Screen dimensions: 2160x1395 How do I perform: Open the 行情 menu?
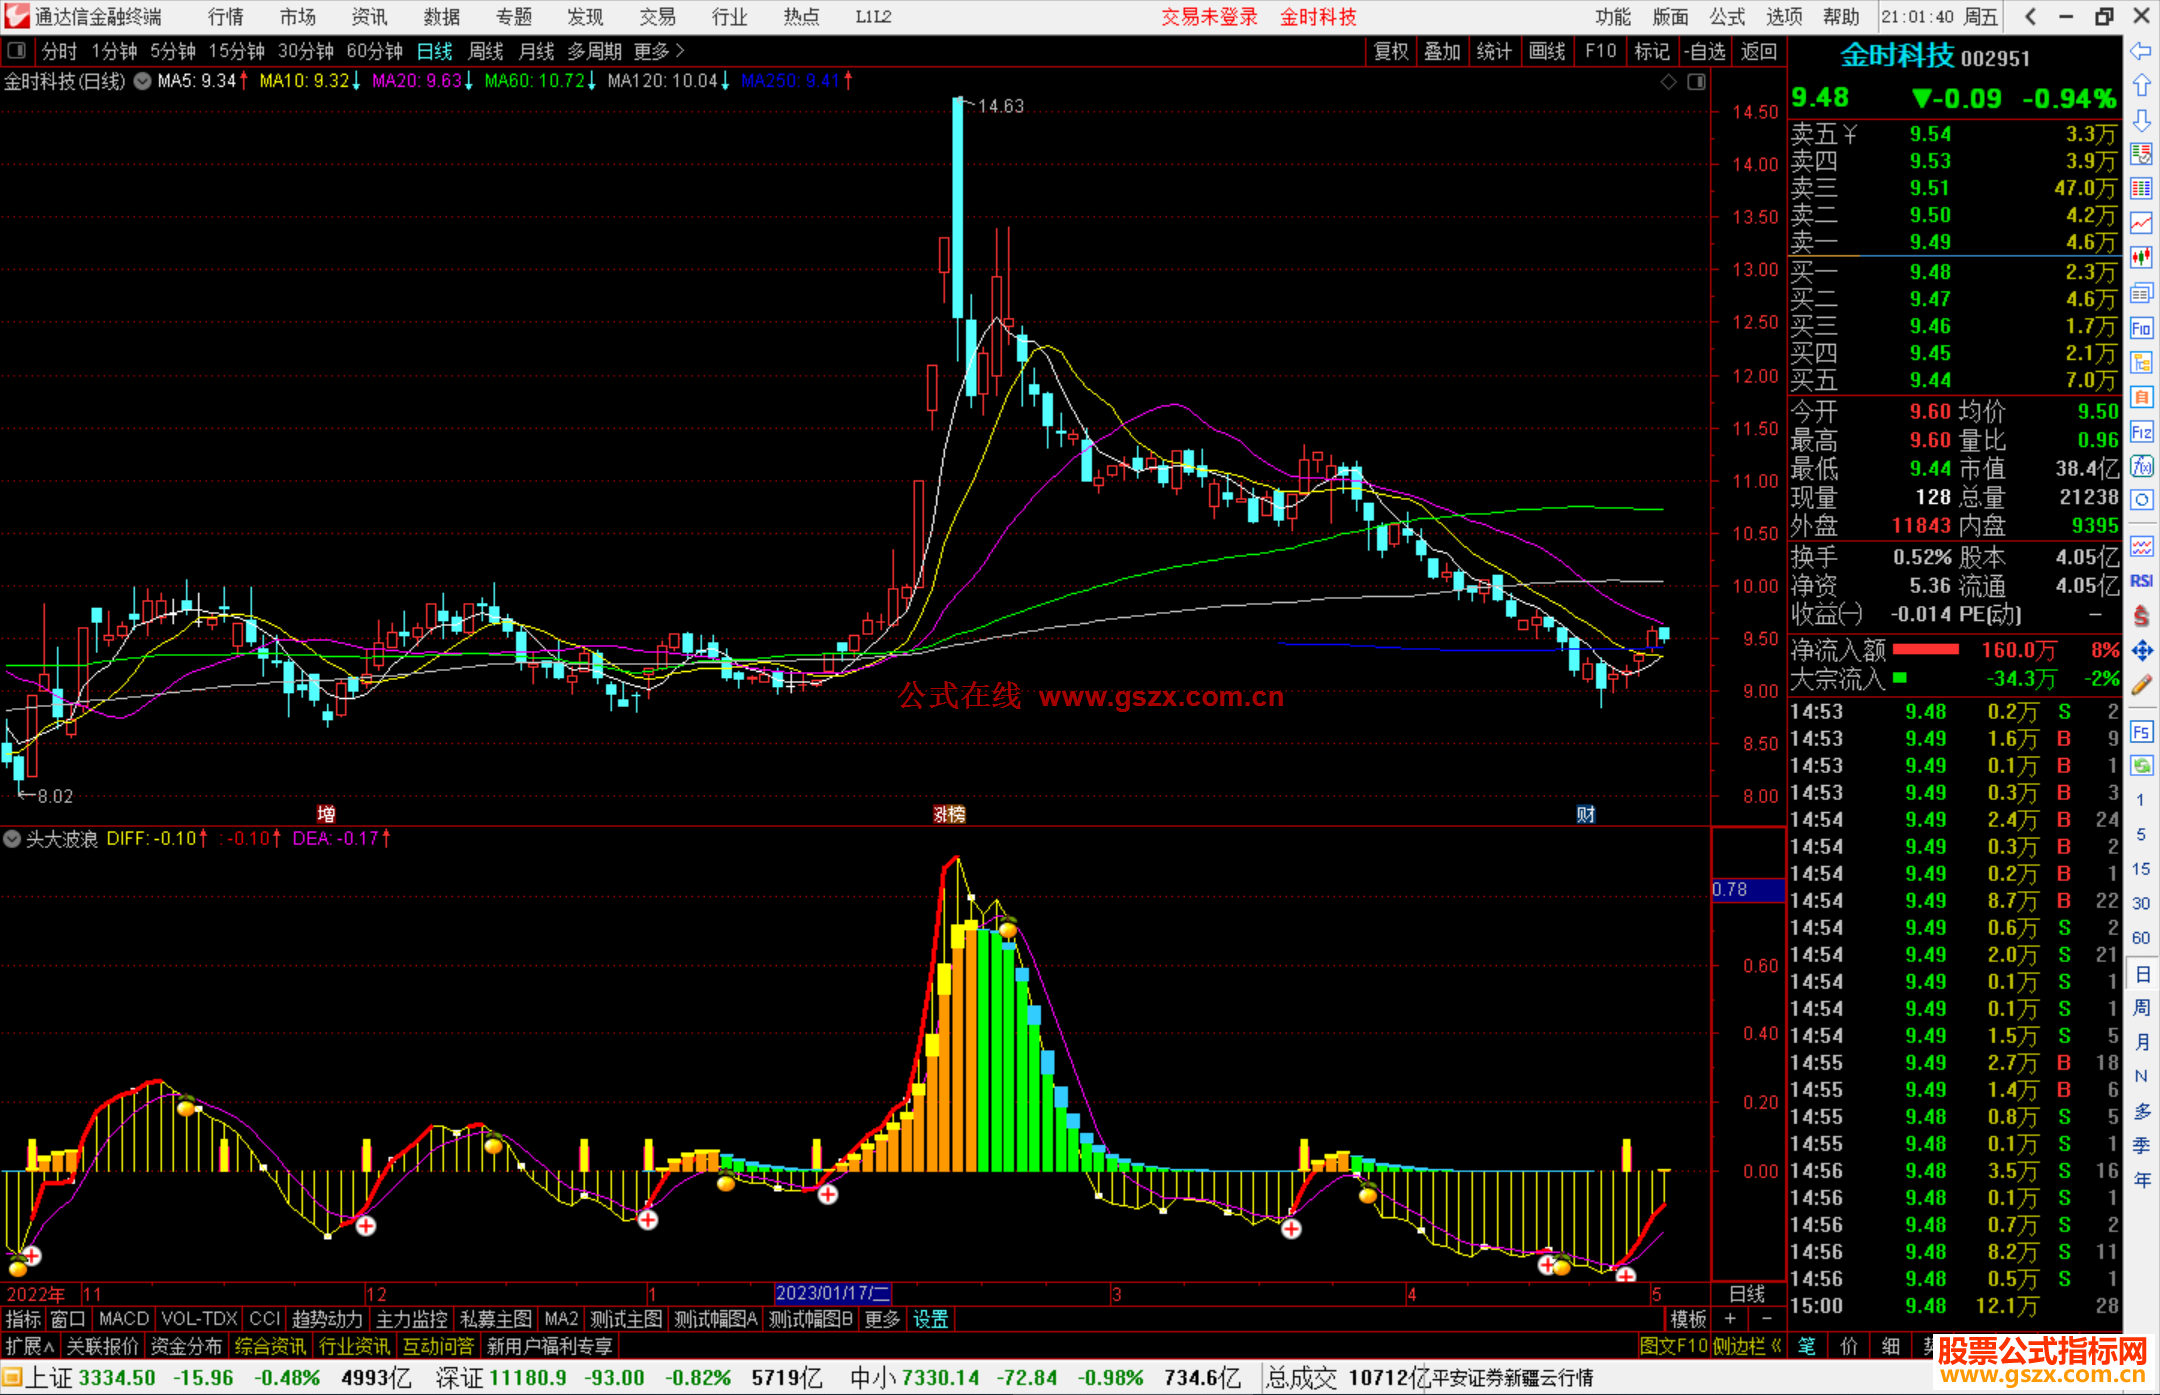click(225, 16)
